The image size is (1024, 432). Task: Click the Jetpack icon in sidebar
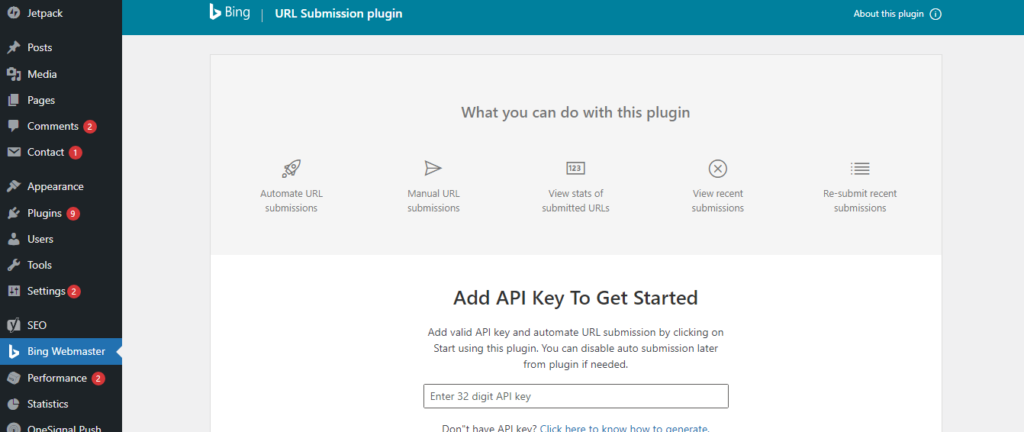pos(13,13)
